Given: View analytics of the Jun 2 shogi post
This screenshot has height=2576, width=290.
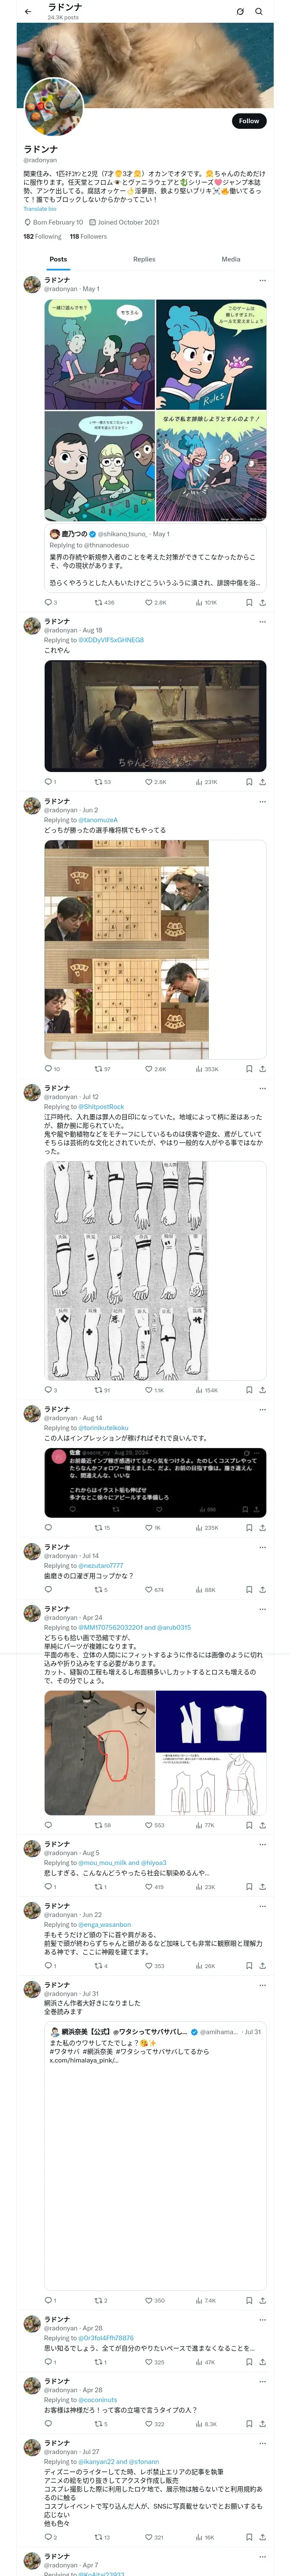Looking at the screenshot, I should 184,1069.
